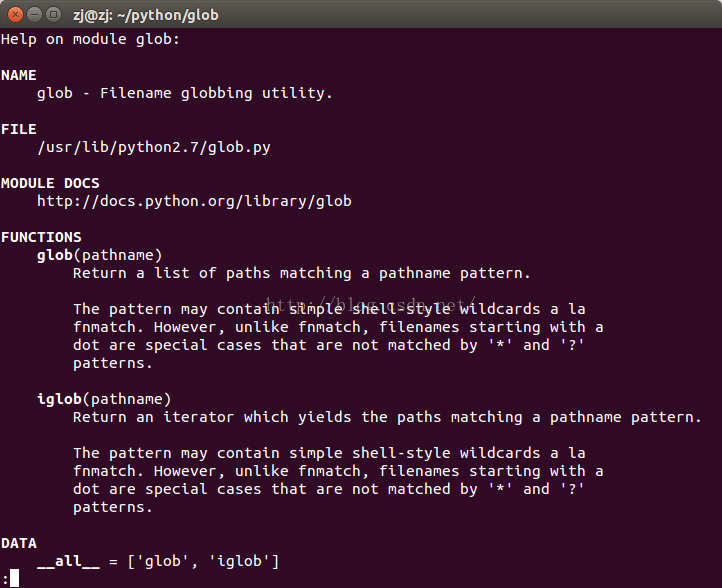
Task: Click the /usr/lib/python2.7/glob.py file path
Action: (x=154, y=147)
